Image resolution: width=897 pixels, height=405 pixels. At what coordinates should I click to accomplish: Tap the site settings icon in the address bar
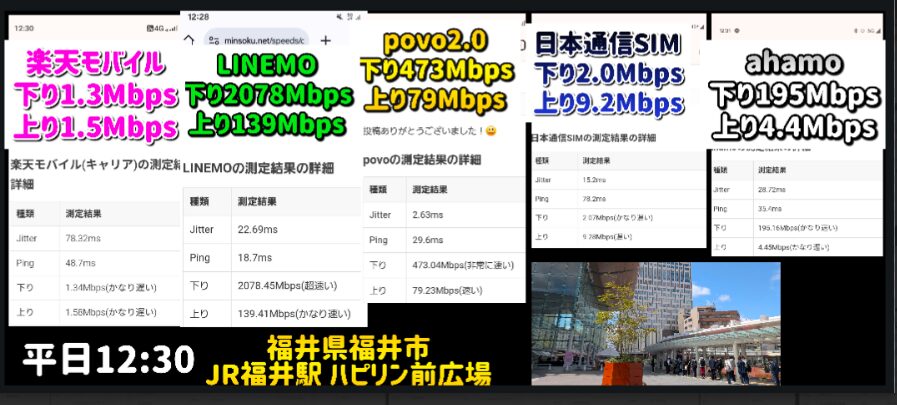click(214, 40)
